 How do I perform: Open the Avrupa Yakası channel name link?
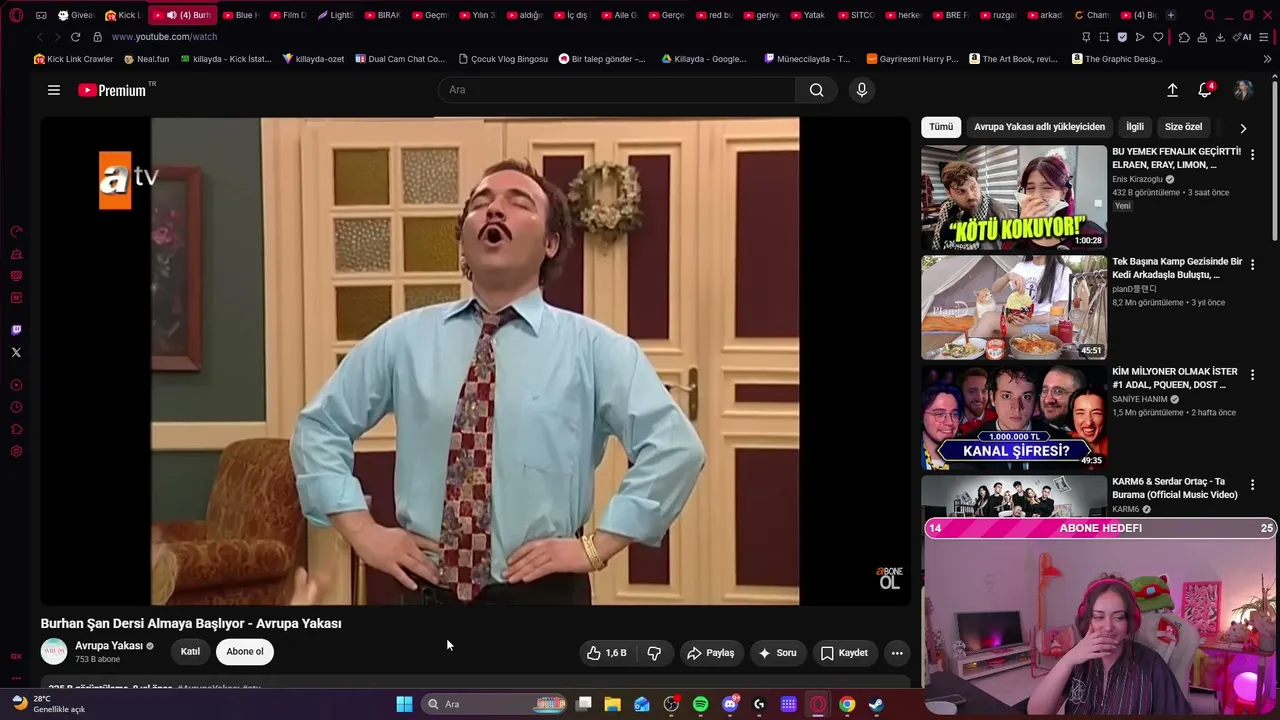(109, 646)
